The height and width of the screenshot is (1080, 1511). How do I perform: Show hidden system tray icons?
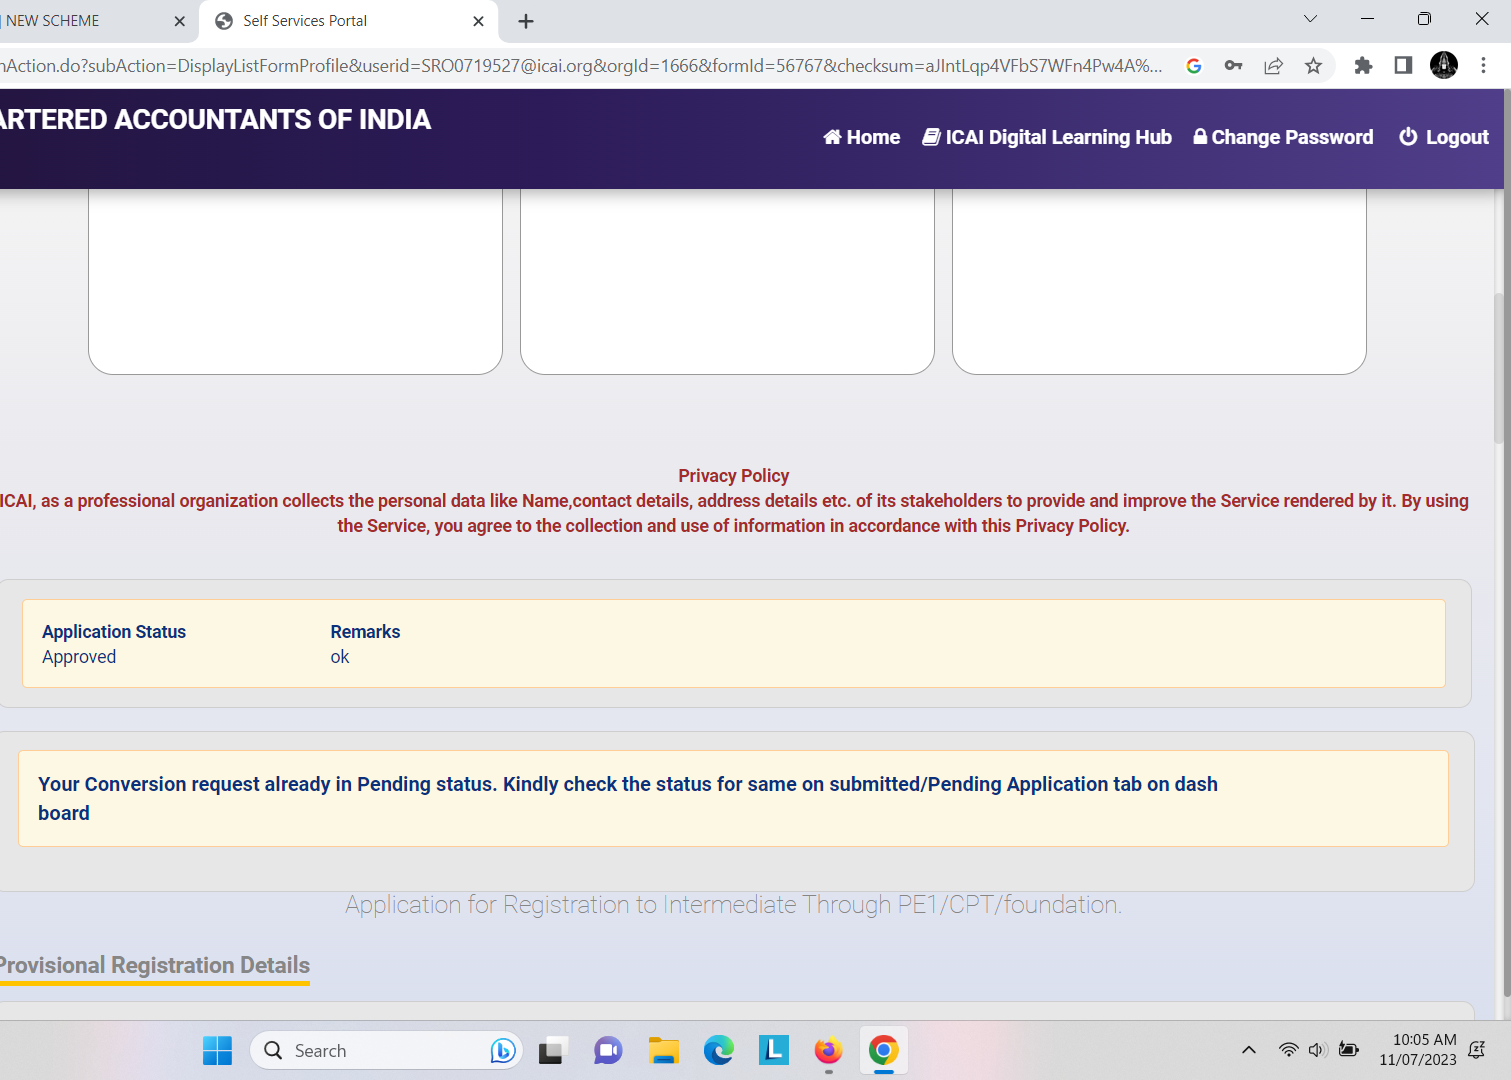1248,1050
